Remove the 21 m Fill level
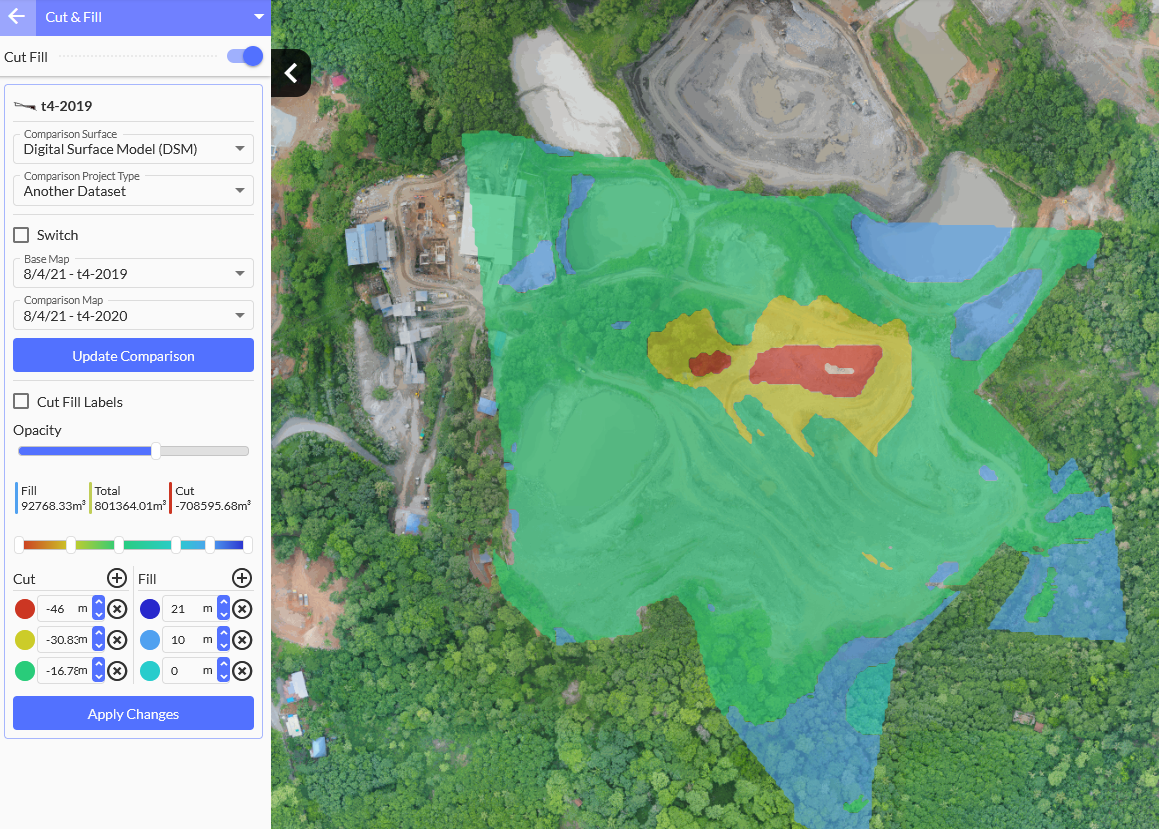The width and height of the screenshot is (1159, 829). click(242, 609)
